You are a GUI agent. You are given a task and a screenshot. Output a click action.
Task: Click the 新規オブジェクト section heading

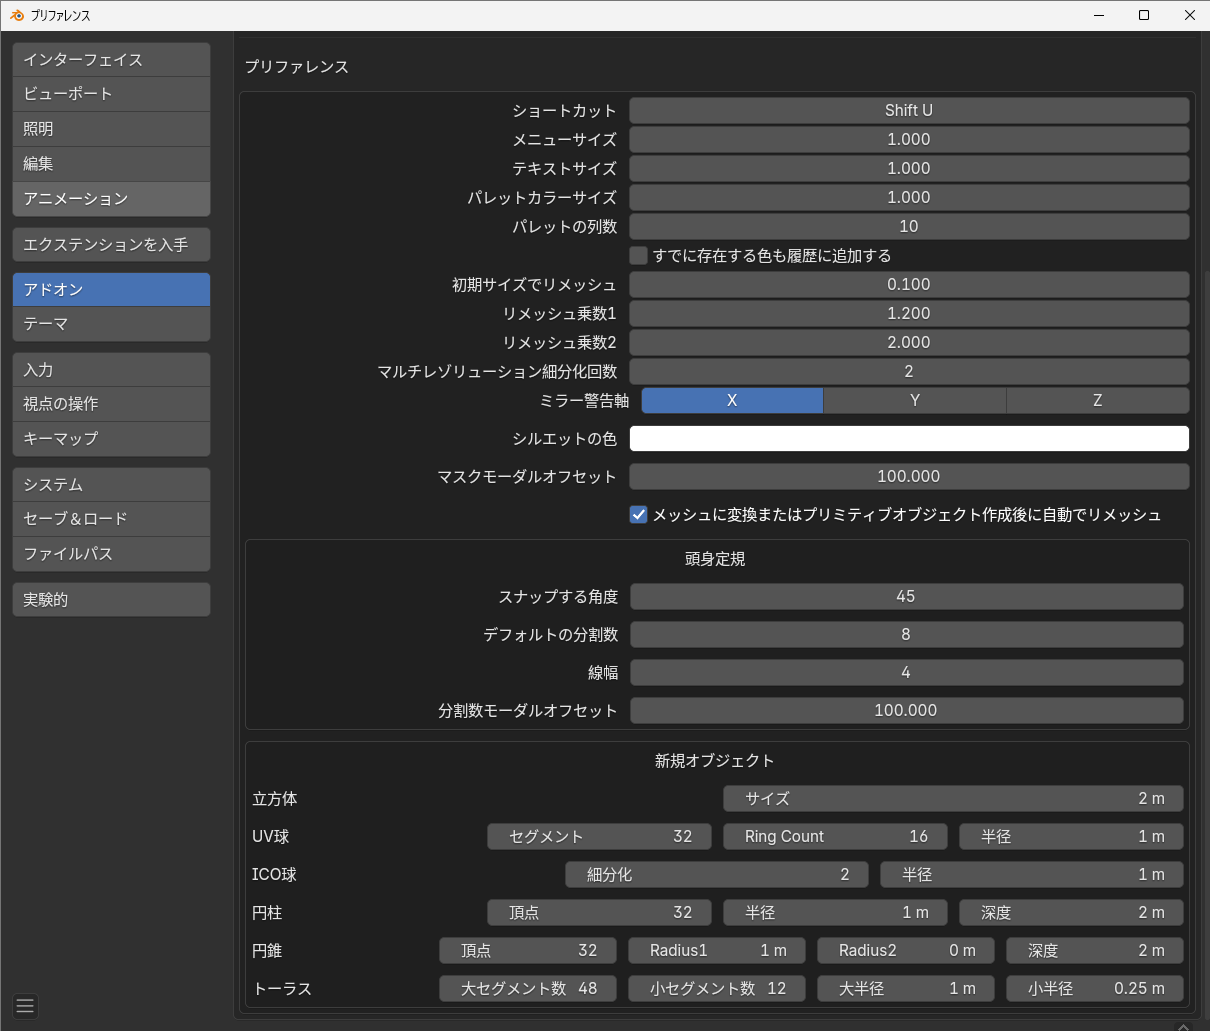(x=715, y=762)
